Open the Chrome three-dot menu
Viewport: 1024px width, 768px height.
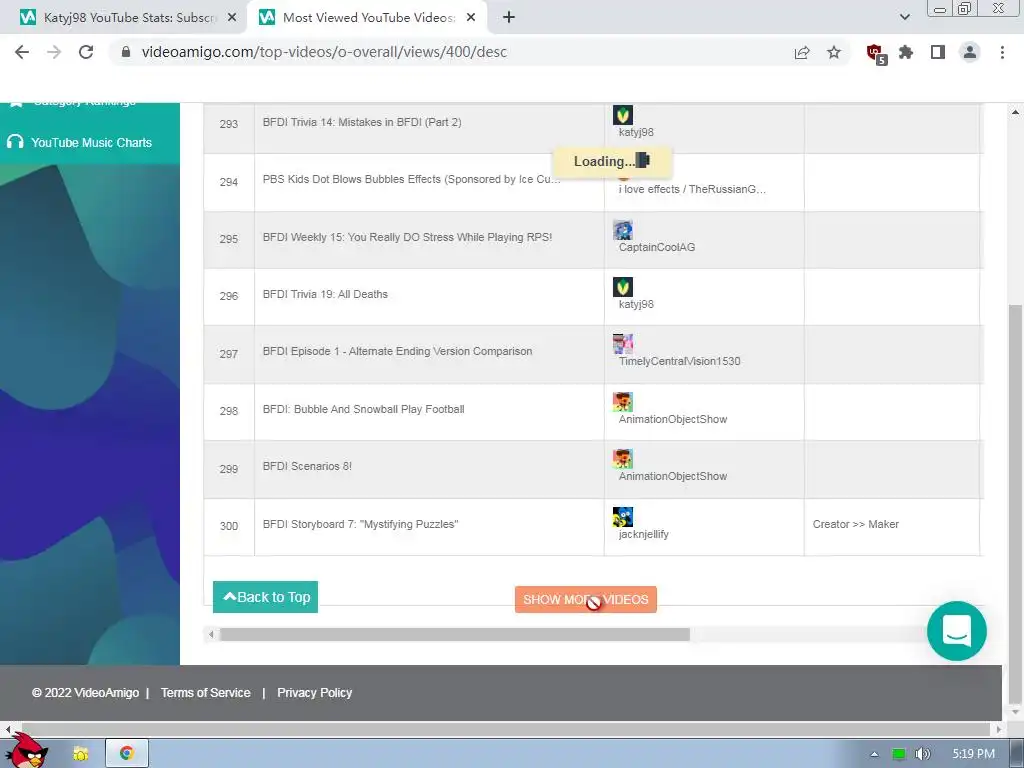point(1002,52)
